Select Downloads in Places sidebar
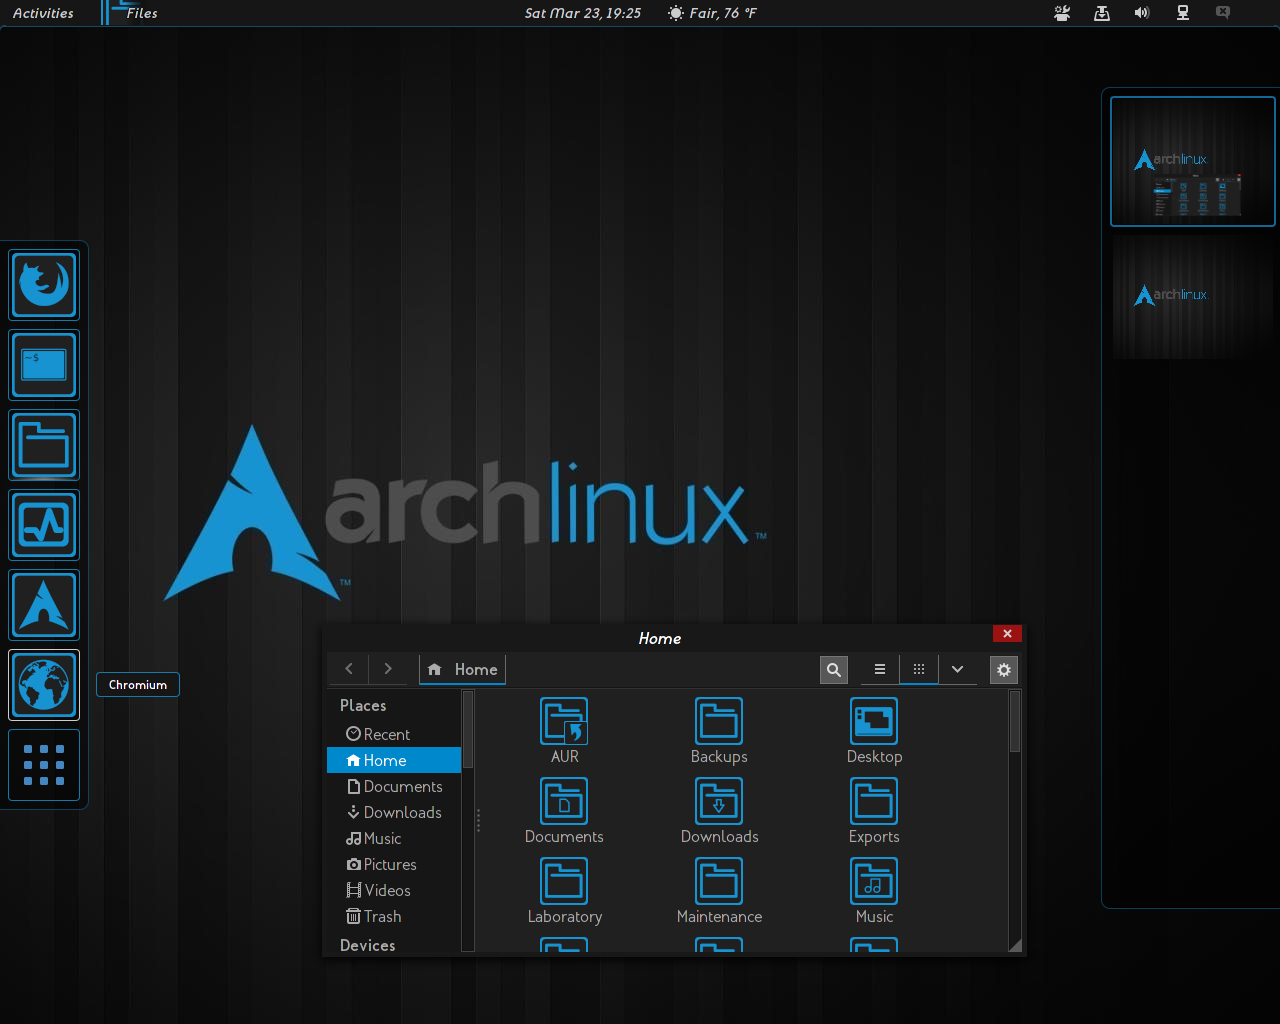The height and width of the screenshot is (1024, 1280). [394, 812]
